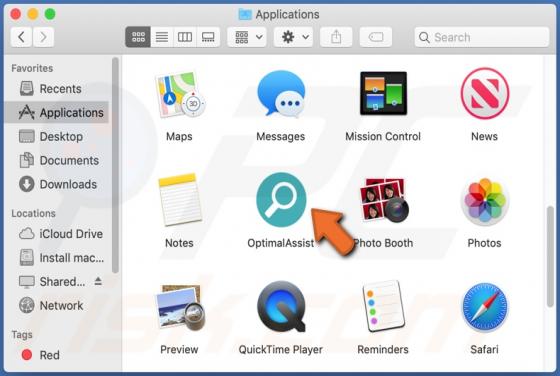Click the main file area scrollbar
The image size is (560, 376).
[550, 256]
